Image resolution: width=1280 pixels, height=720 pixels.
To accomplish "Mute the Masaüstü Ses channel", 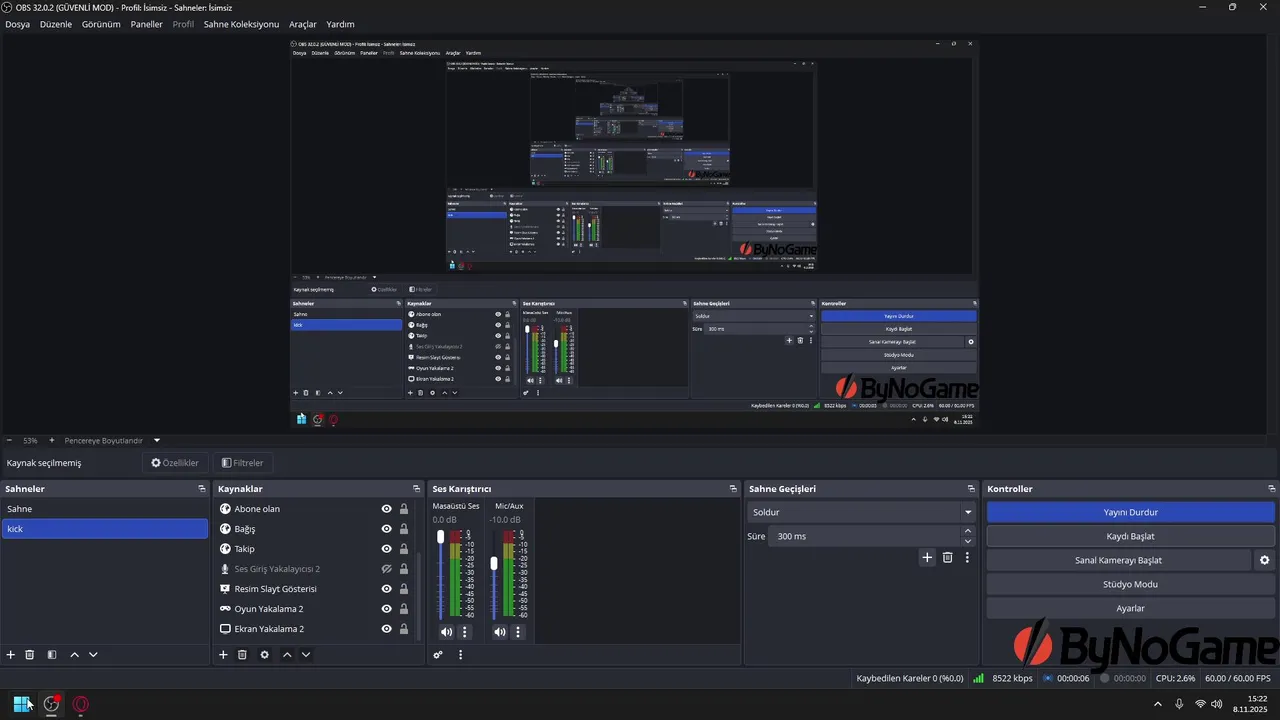I will pyautogui.click(x=446, y=632).
